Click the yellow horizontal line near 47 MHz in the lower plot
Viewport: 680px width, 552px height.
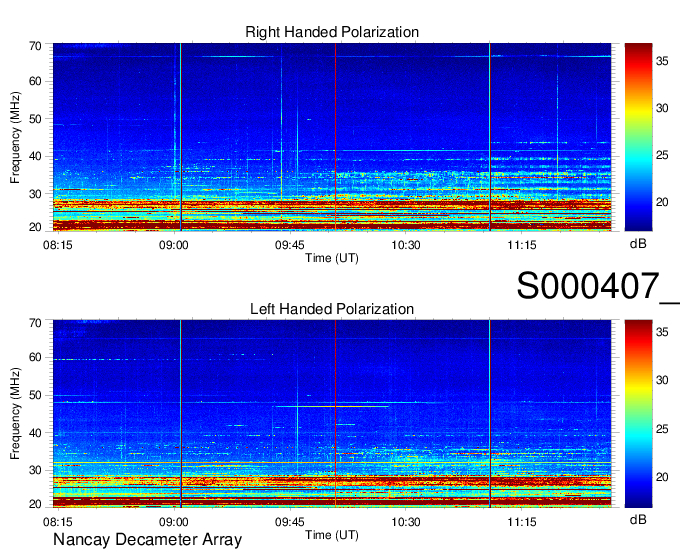pos(333,406)
